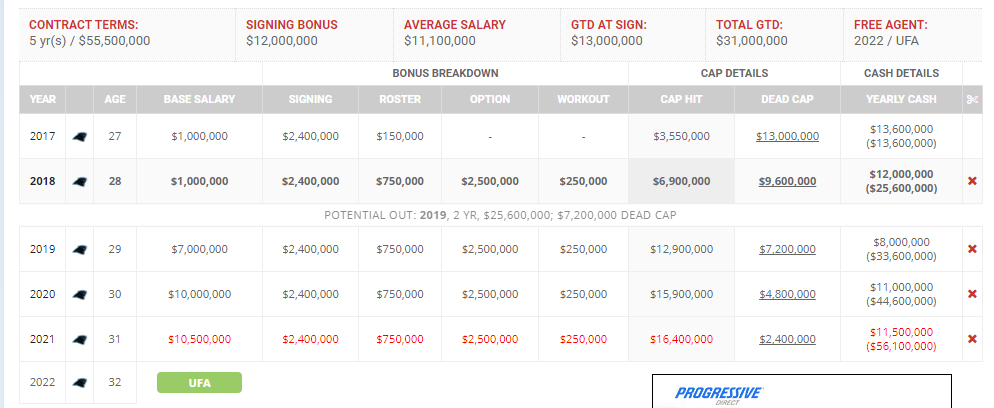Open the $4,800,000 dead cap link
Image resolution: width=994 pixels, height=408 pixels.
787,294
